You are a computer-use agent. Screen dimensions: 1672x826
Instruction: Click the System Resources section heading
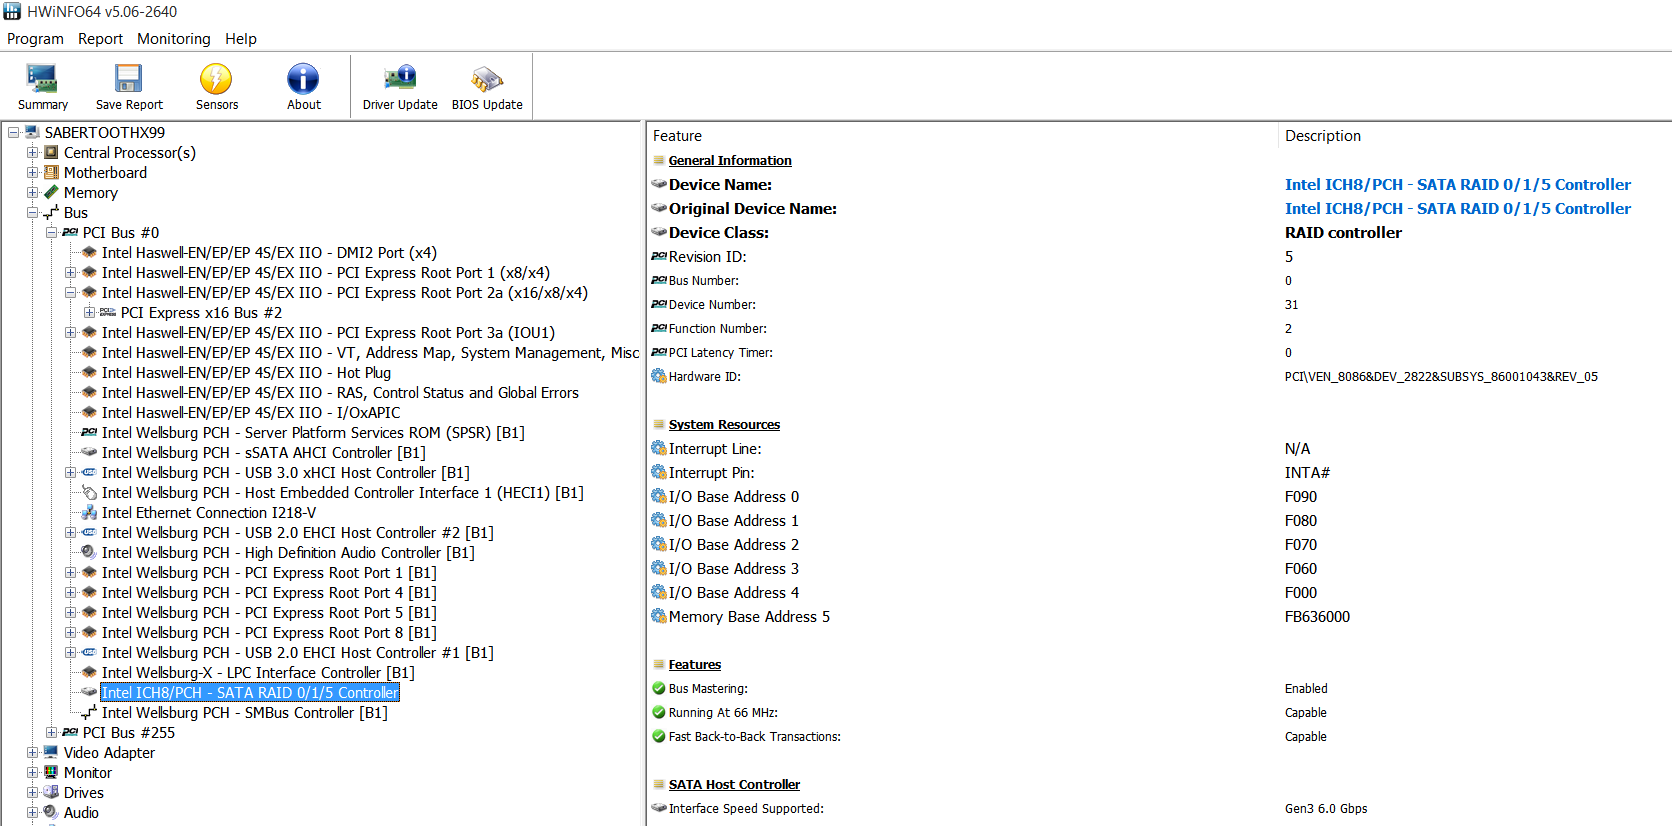pos(724,425)
